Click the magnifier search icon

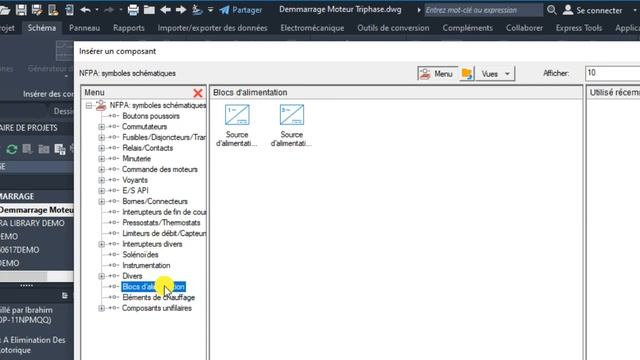pos(551,10)
